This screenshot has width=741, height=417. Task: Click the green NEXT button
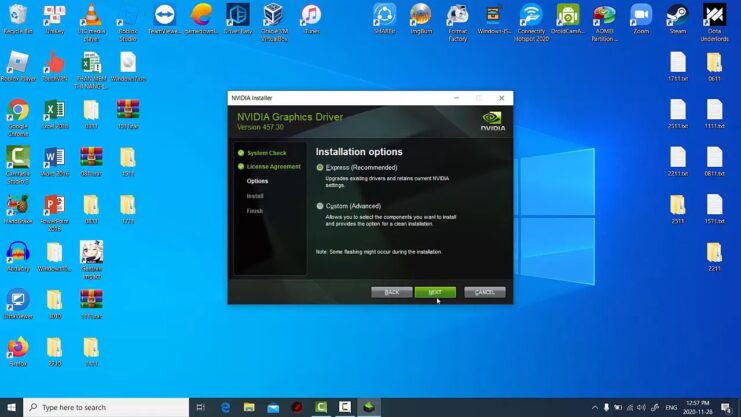(435, 292)
